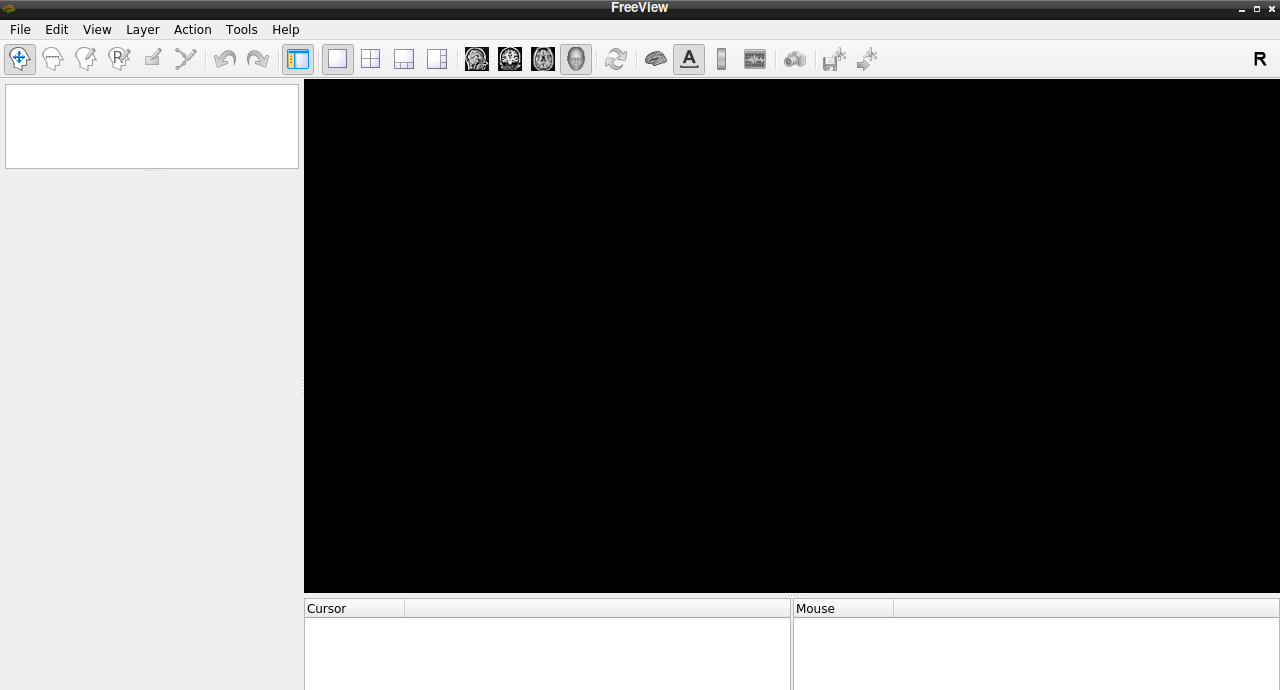Click inside the empty layer list box

pos(152,126)
